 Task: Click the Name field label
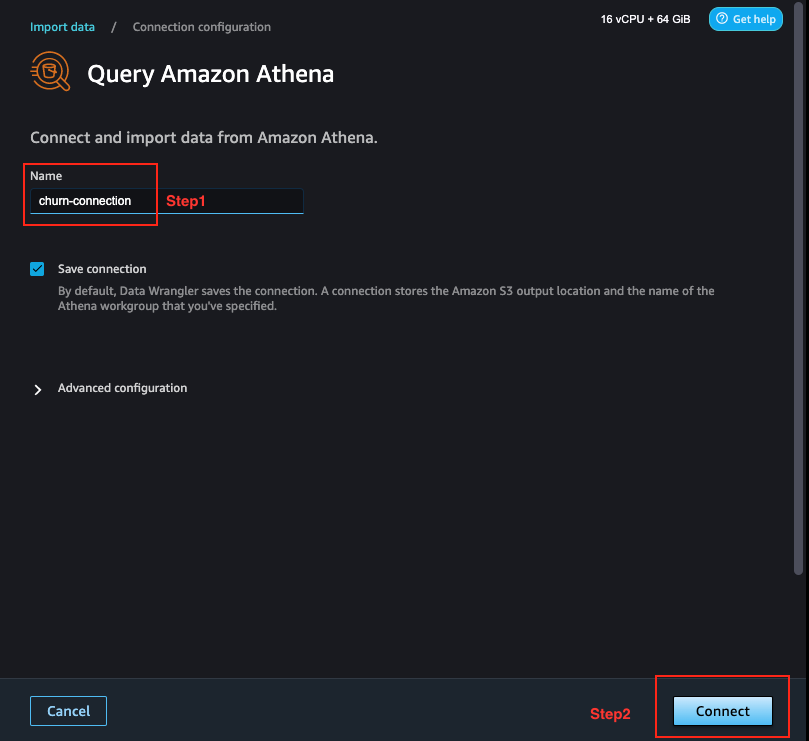click(x=46, y=176)
